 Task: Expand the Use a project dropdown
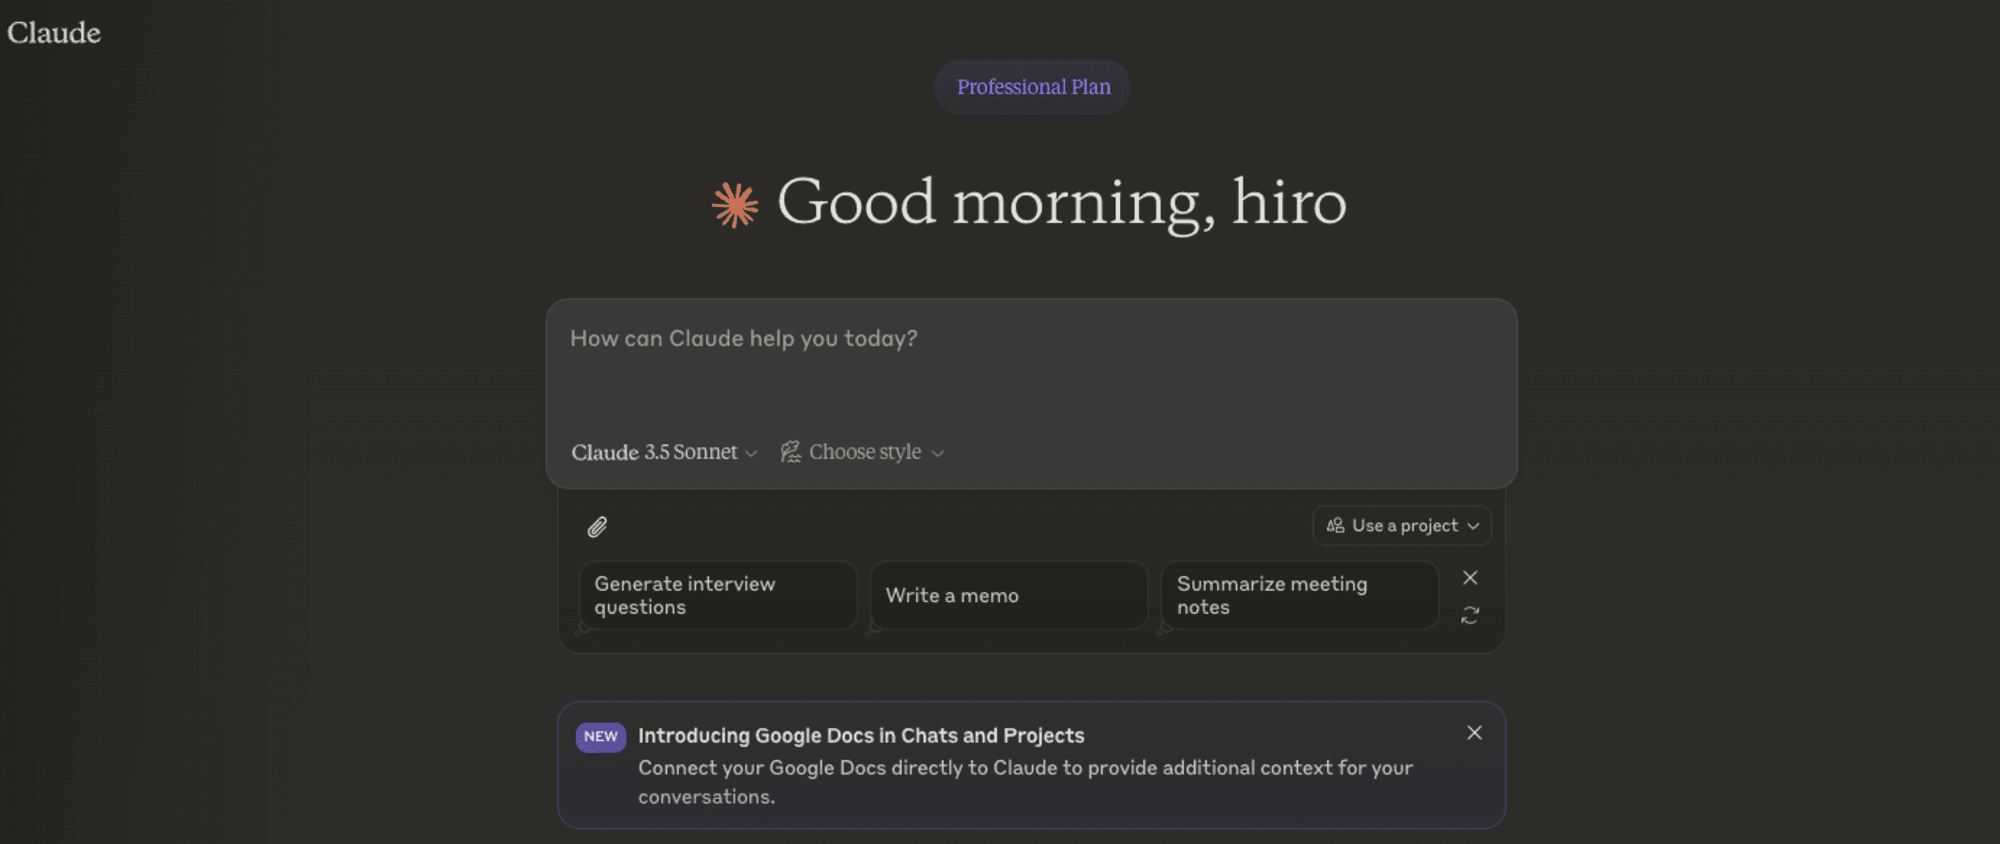click(x=1402, y=526)
